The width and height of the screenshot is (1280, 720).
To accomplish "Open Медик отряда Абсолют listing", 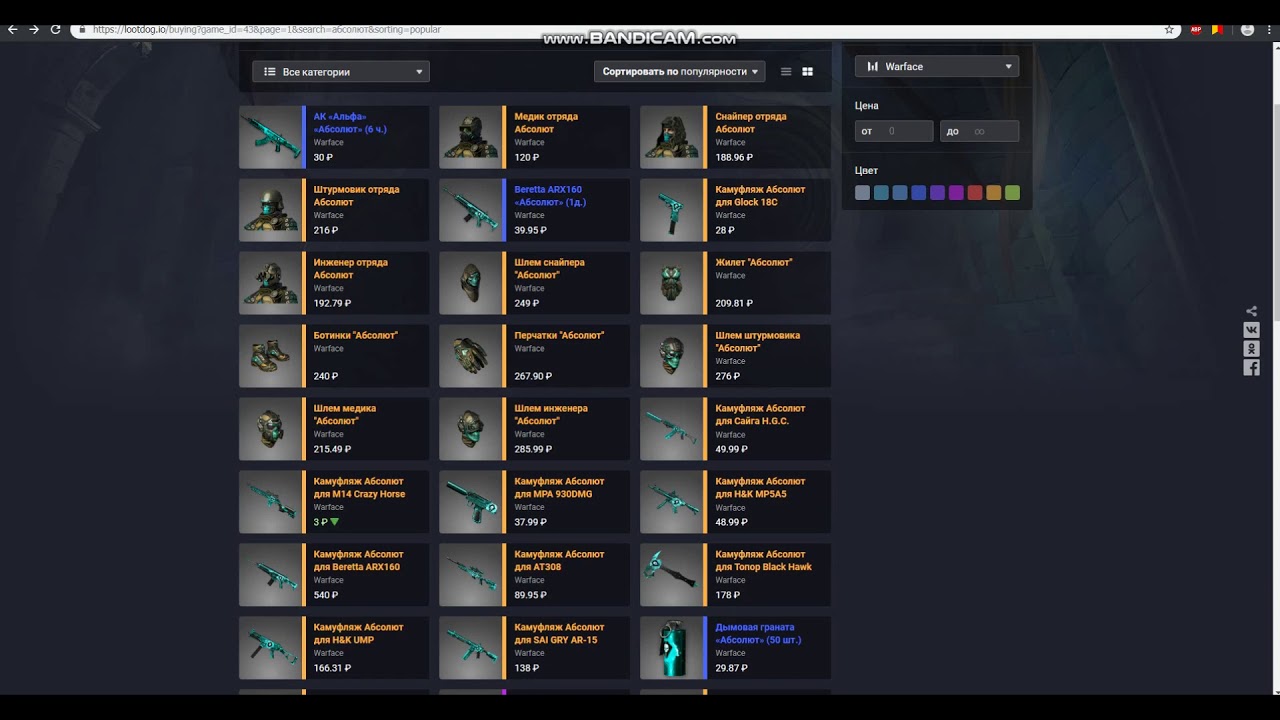I will click(534, 137).
